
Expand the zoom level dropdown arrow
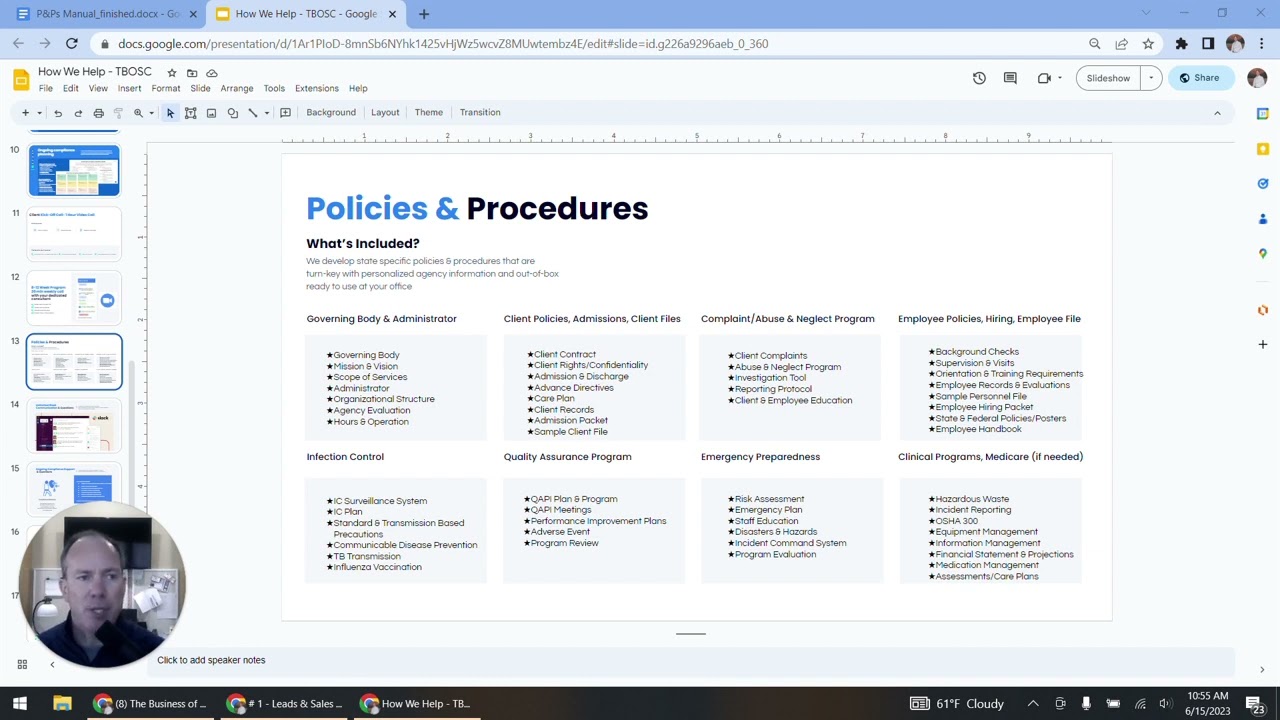pos(151,113)
